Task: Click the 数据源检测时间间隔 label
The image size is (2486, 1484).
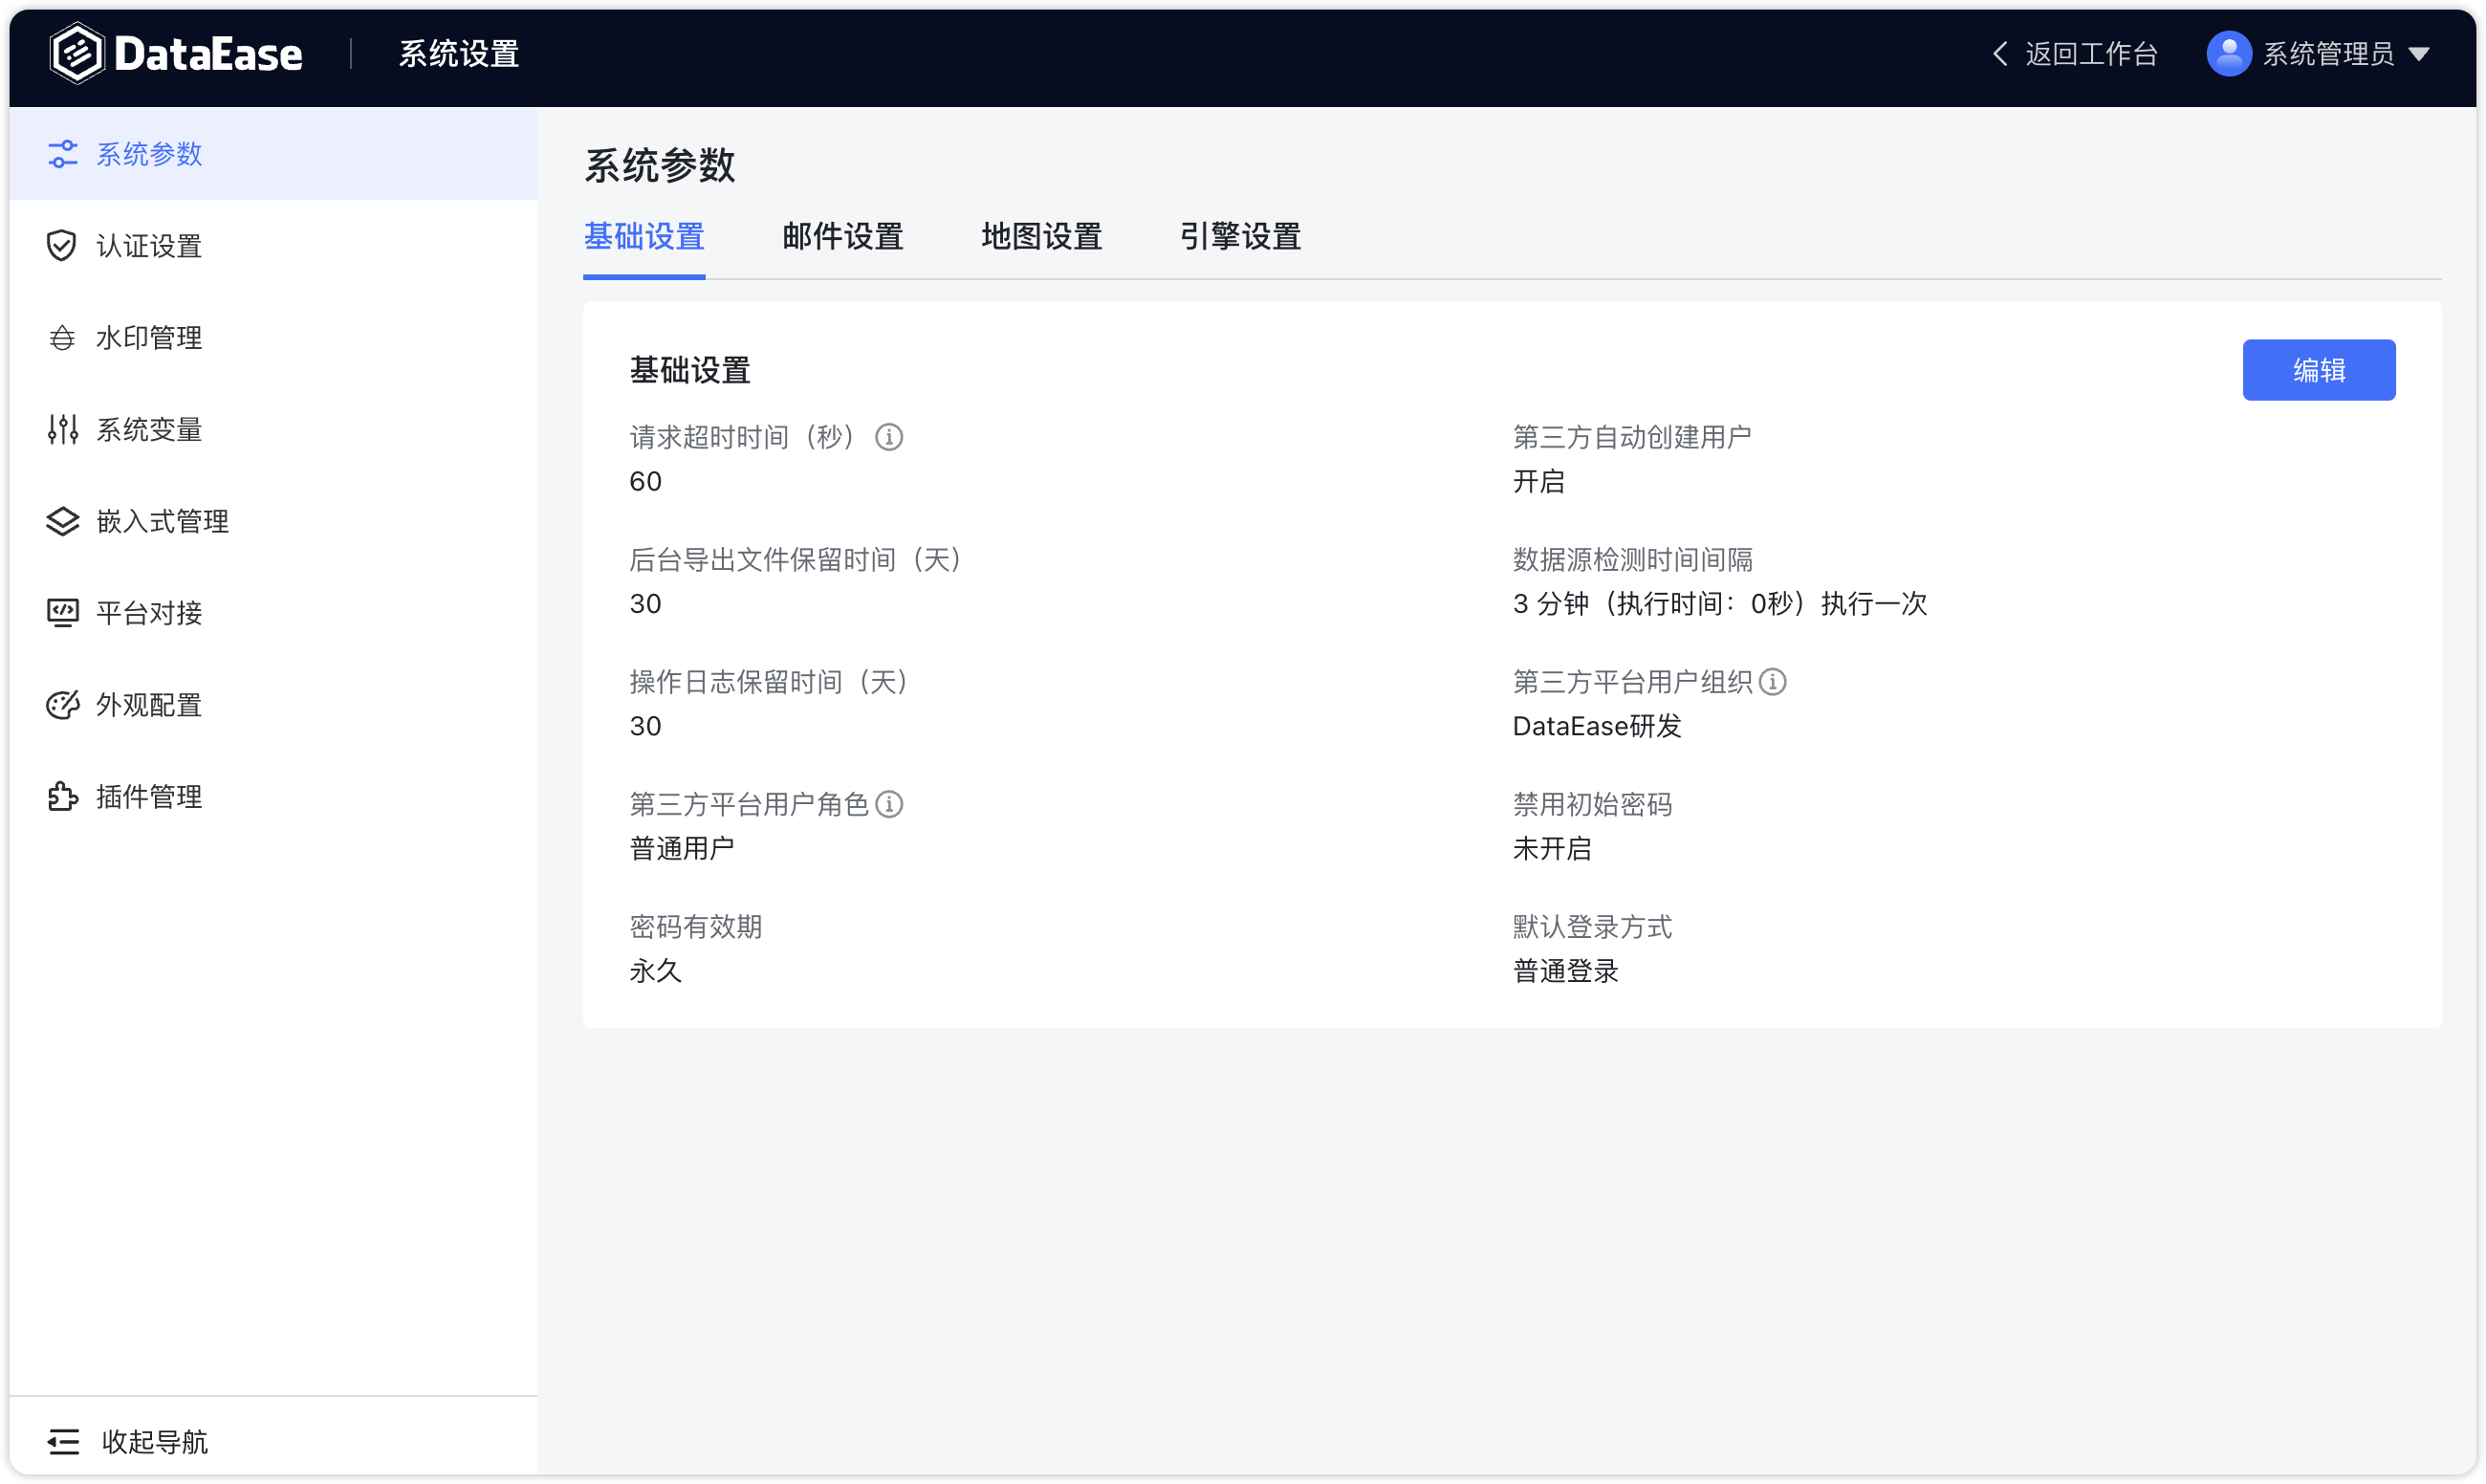Action: coord(1632,559)
